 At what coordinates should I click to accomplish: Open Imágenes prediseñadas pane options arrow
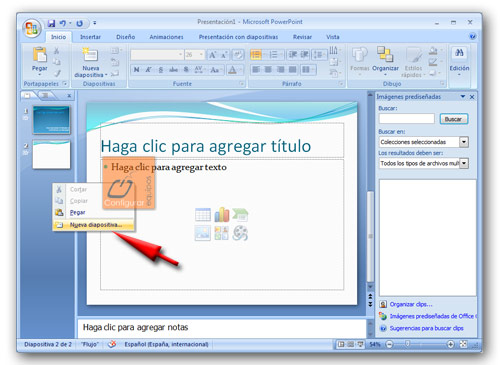463,97
